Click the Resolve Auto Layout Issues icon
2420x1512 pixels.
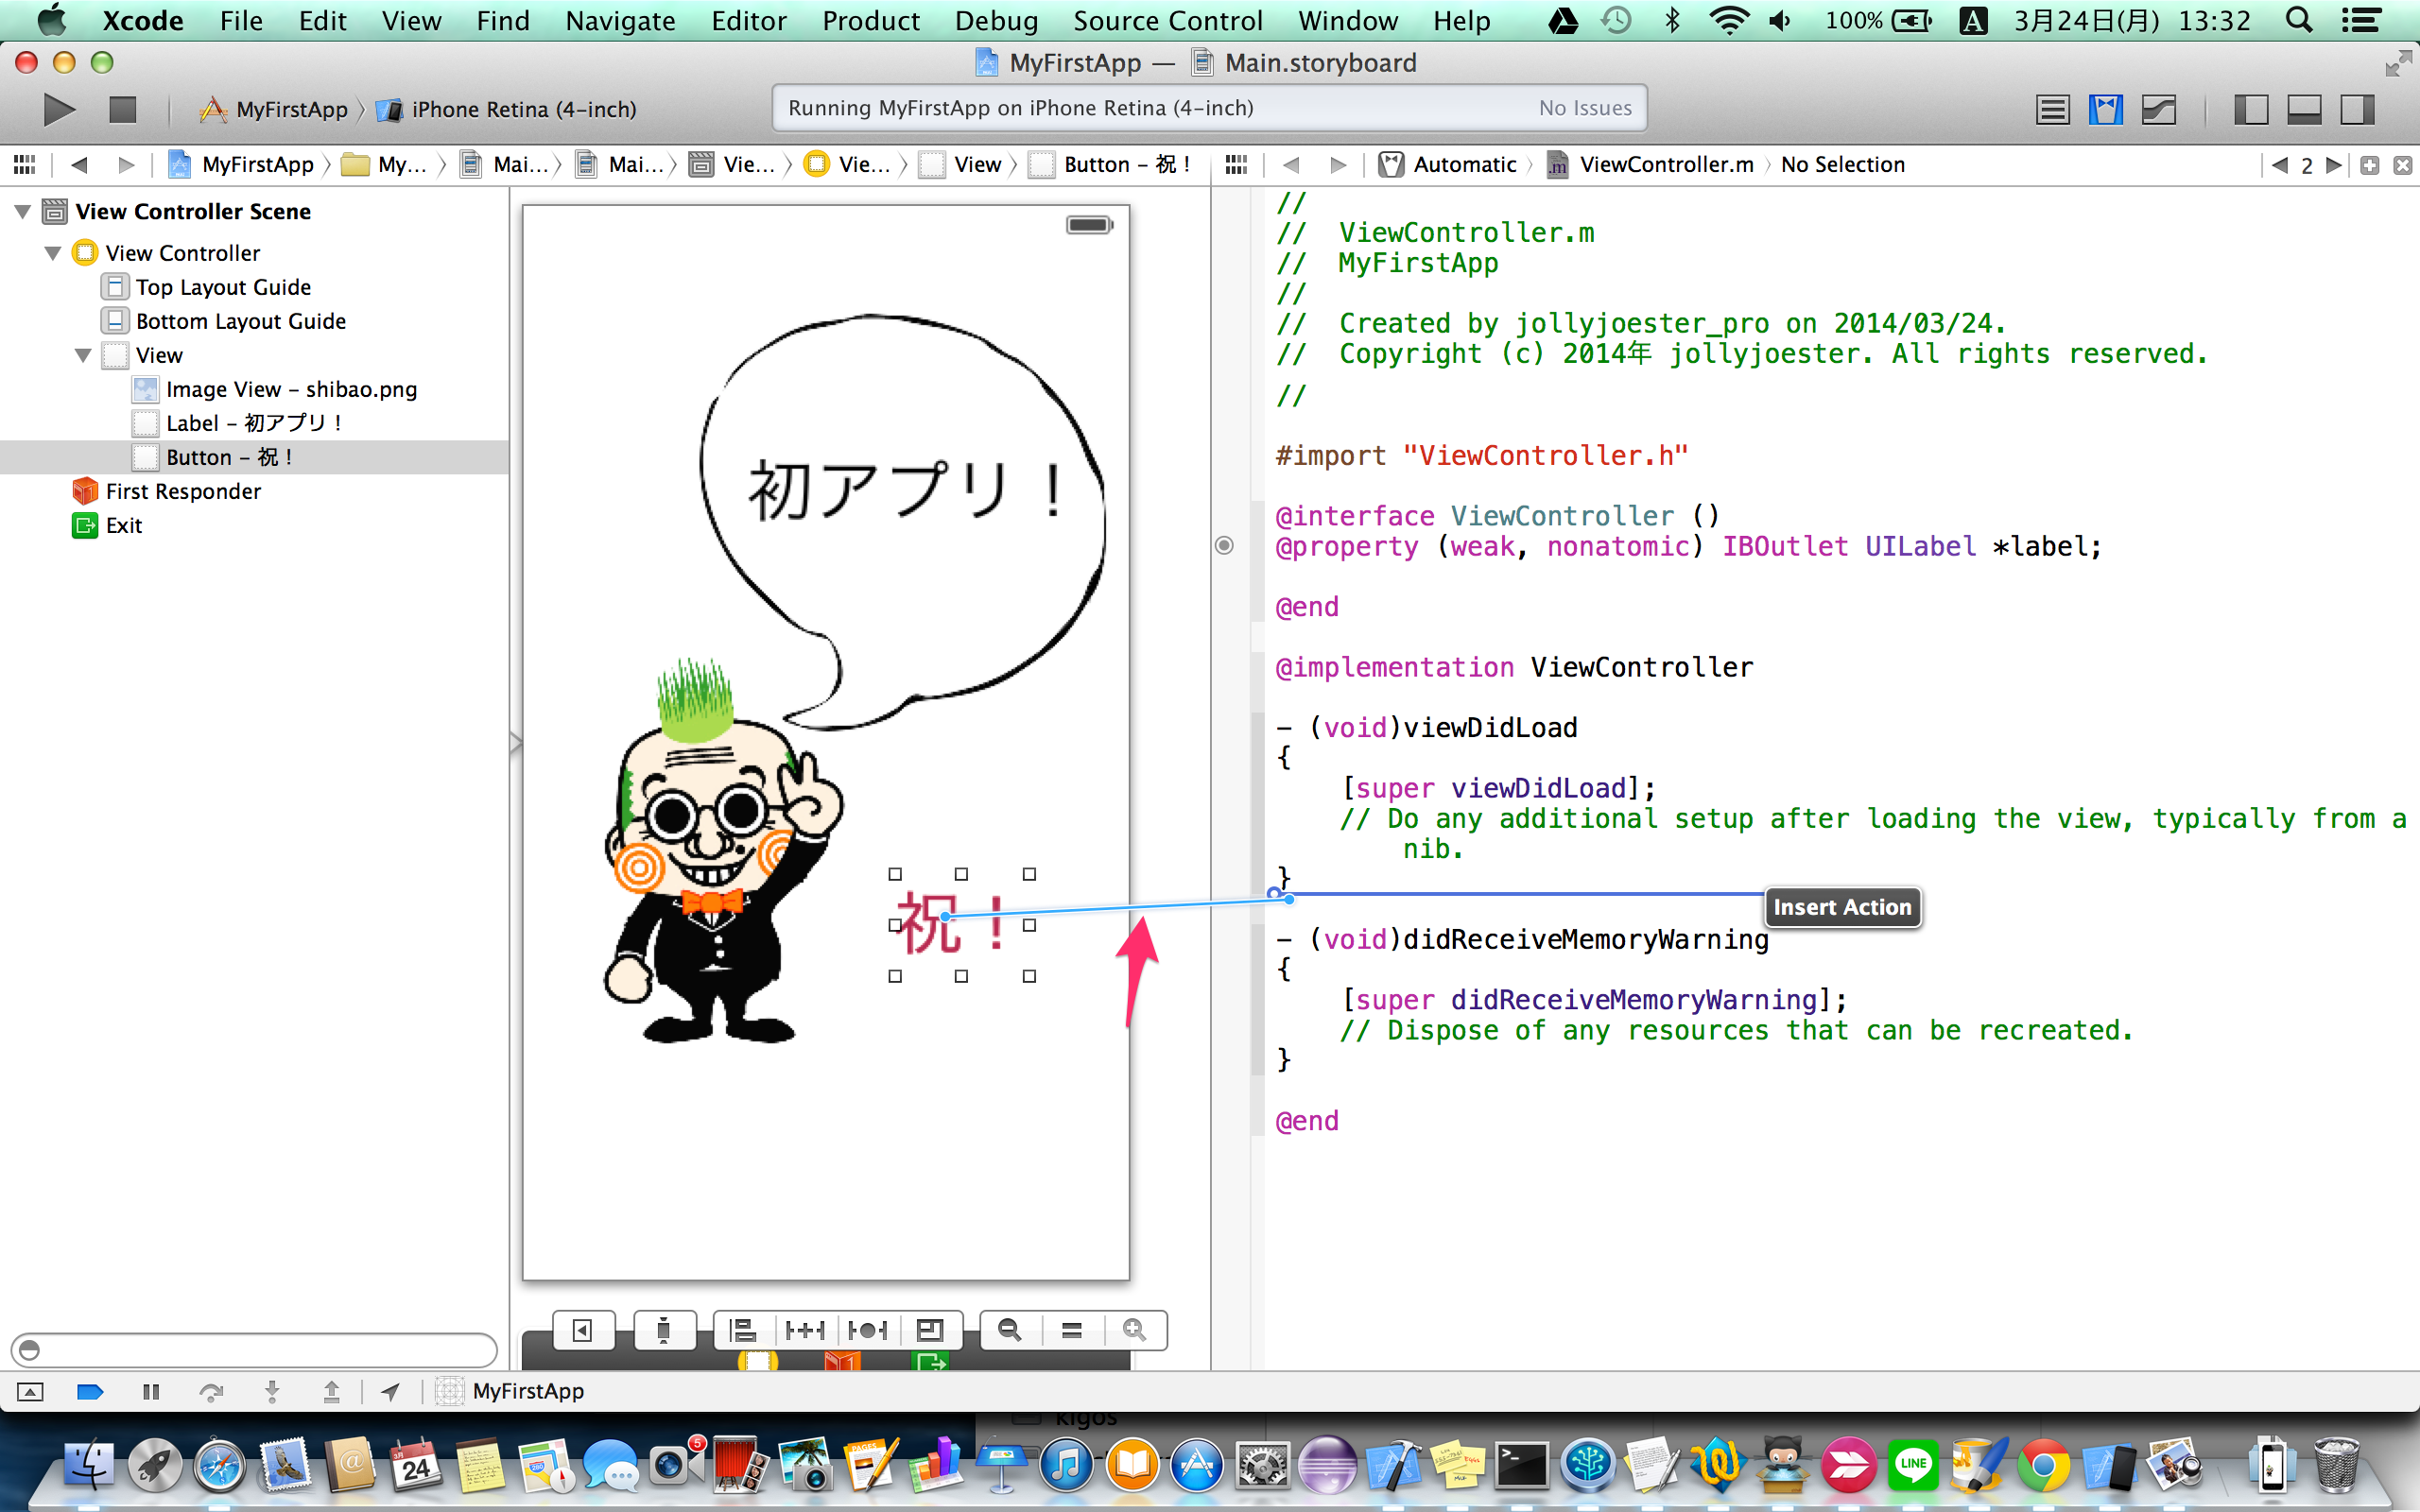(x=867, y=1330)
